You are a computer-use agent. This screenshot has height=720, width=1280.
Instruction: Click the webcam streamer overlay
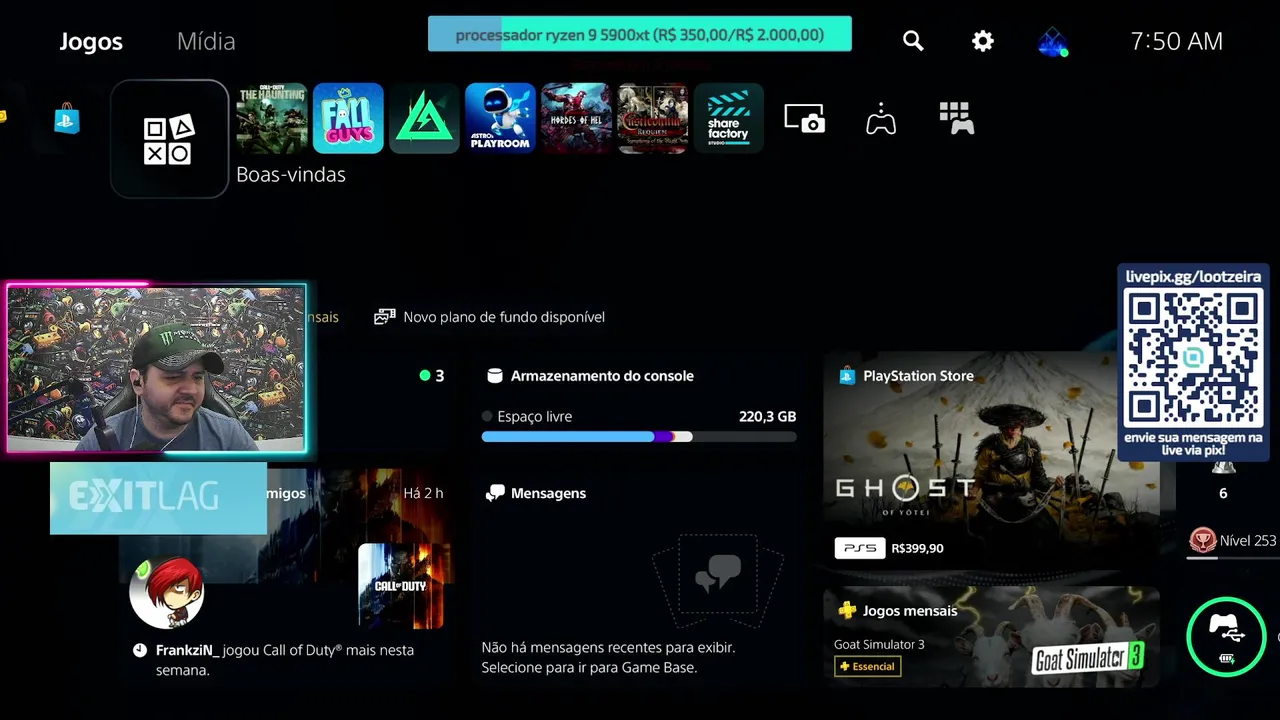pos(156,368)
